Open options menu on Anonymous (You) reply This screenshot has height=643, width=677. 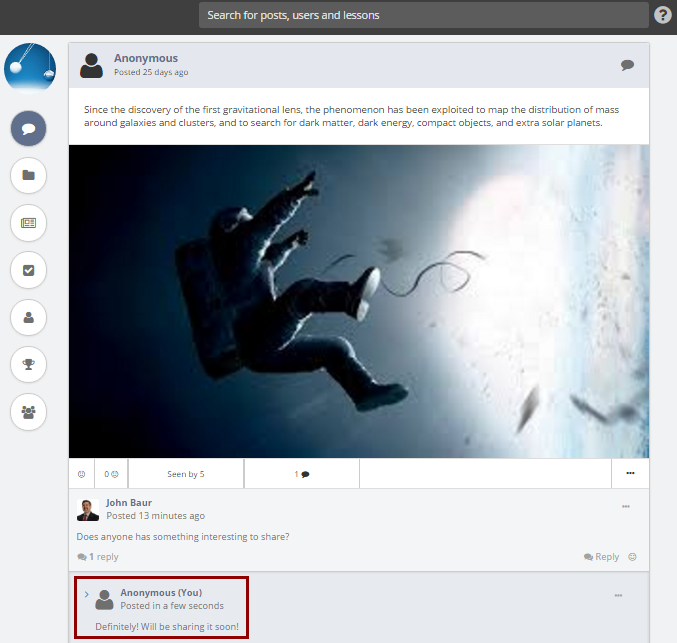tap(618, 595)
